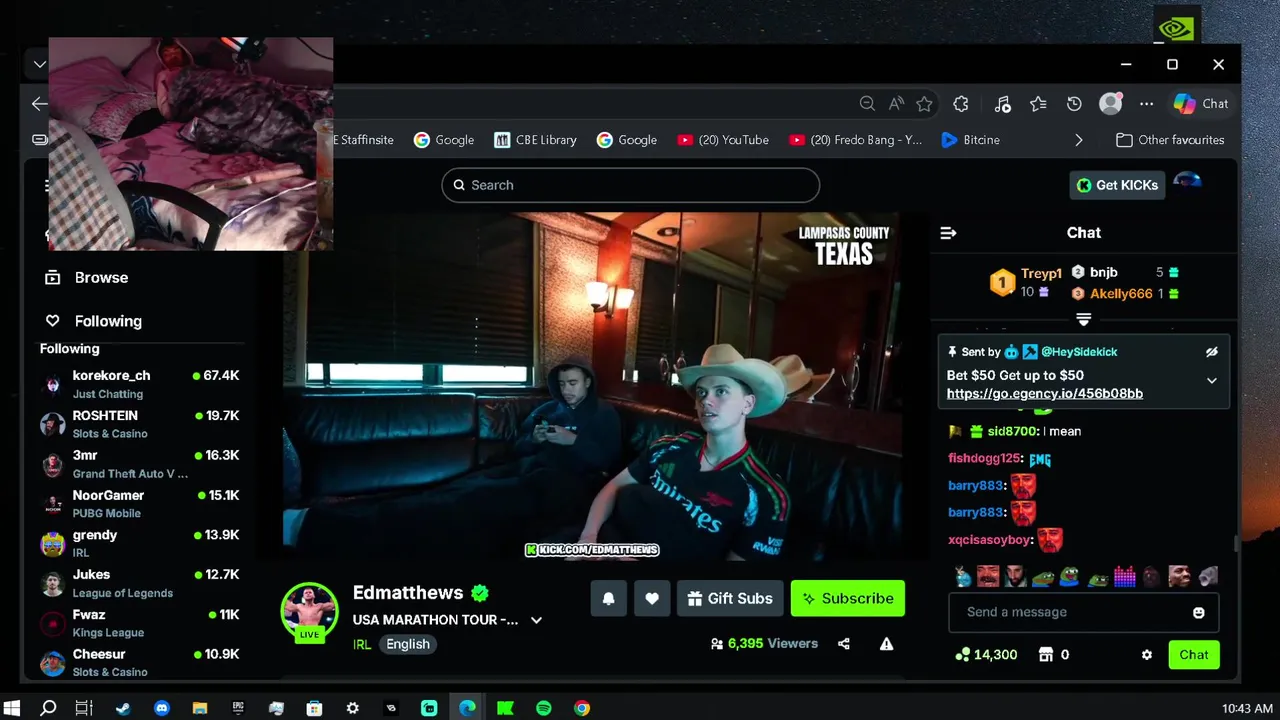Open the grendy followed channel
The width and height of the screenshot is (1280, 720).
point(141,543)
